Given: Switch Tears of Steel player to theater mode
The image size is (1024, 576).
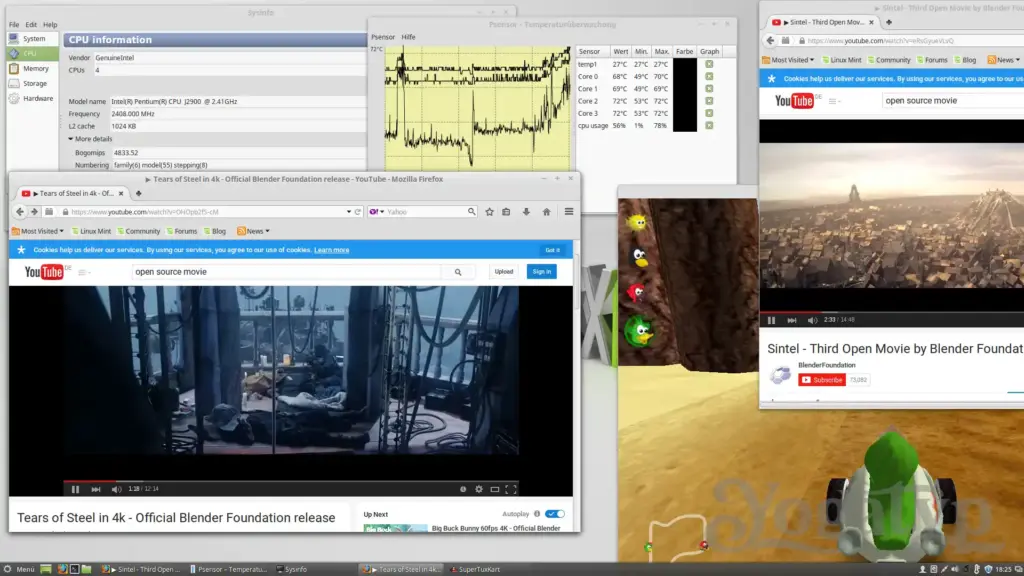Looking at the screenshot, I should pyautogui.click(x=495, y=489).
